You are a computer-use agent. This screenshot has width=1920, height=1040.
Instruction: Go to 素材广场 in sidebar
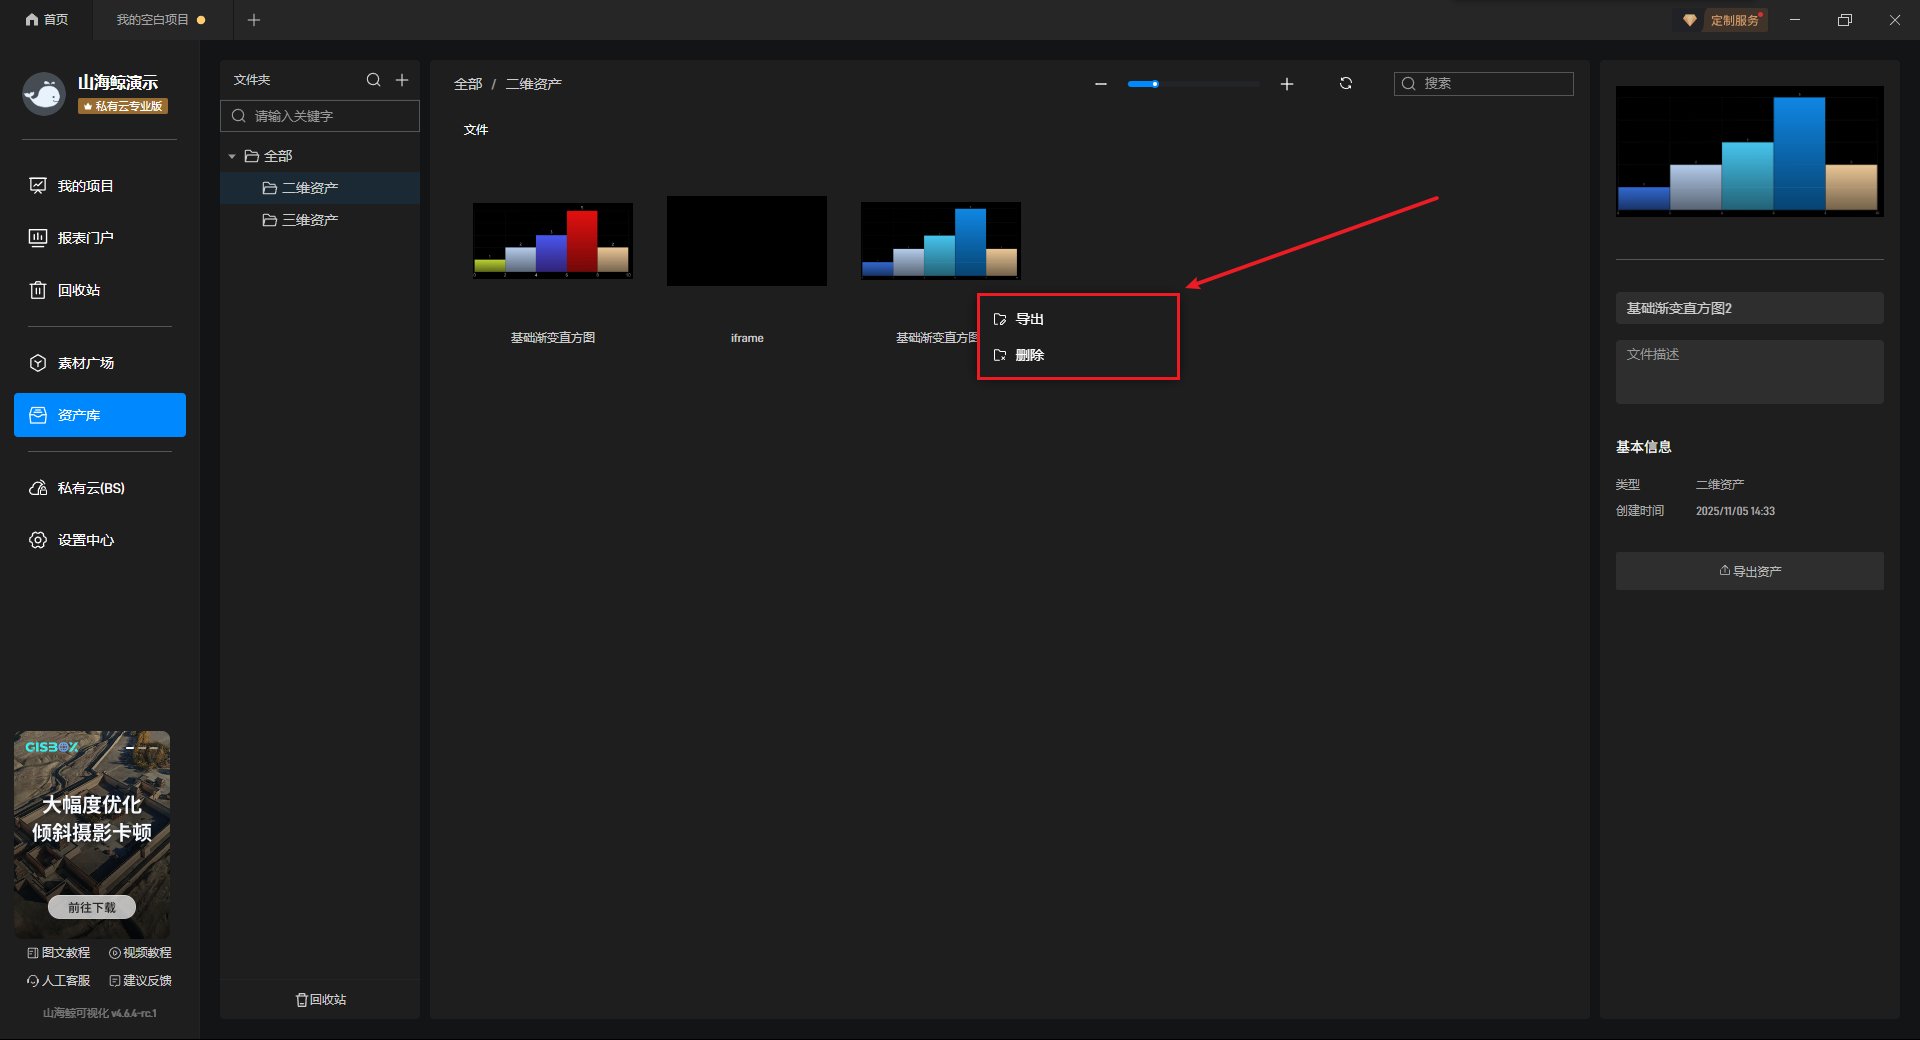(x=85, y=363)
